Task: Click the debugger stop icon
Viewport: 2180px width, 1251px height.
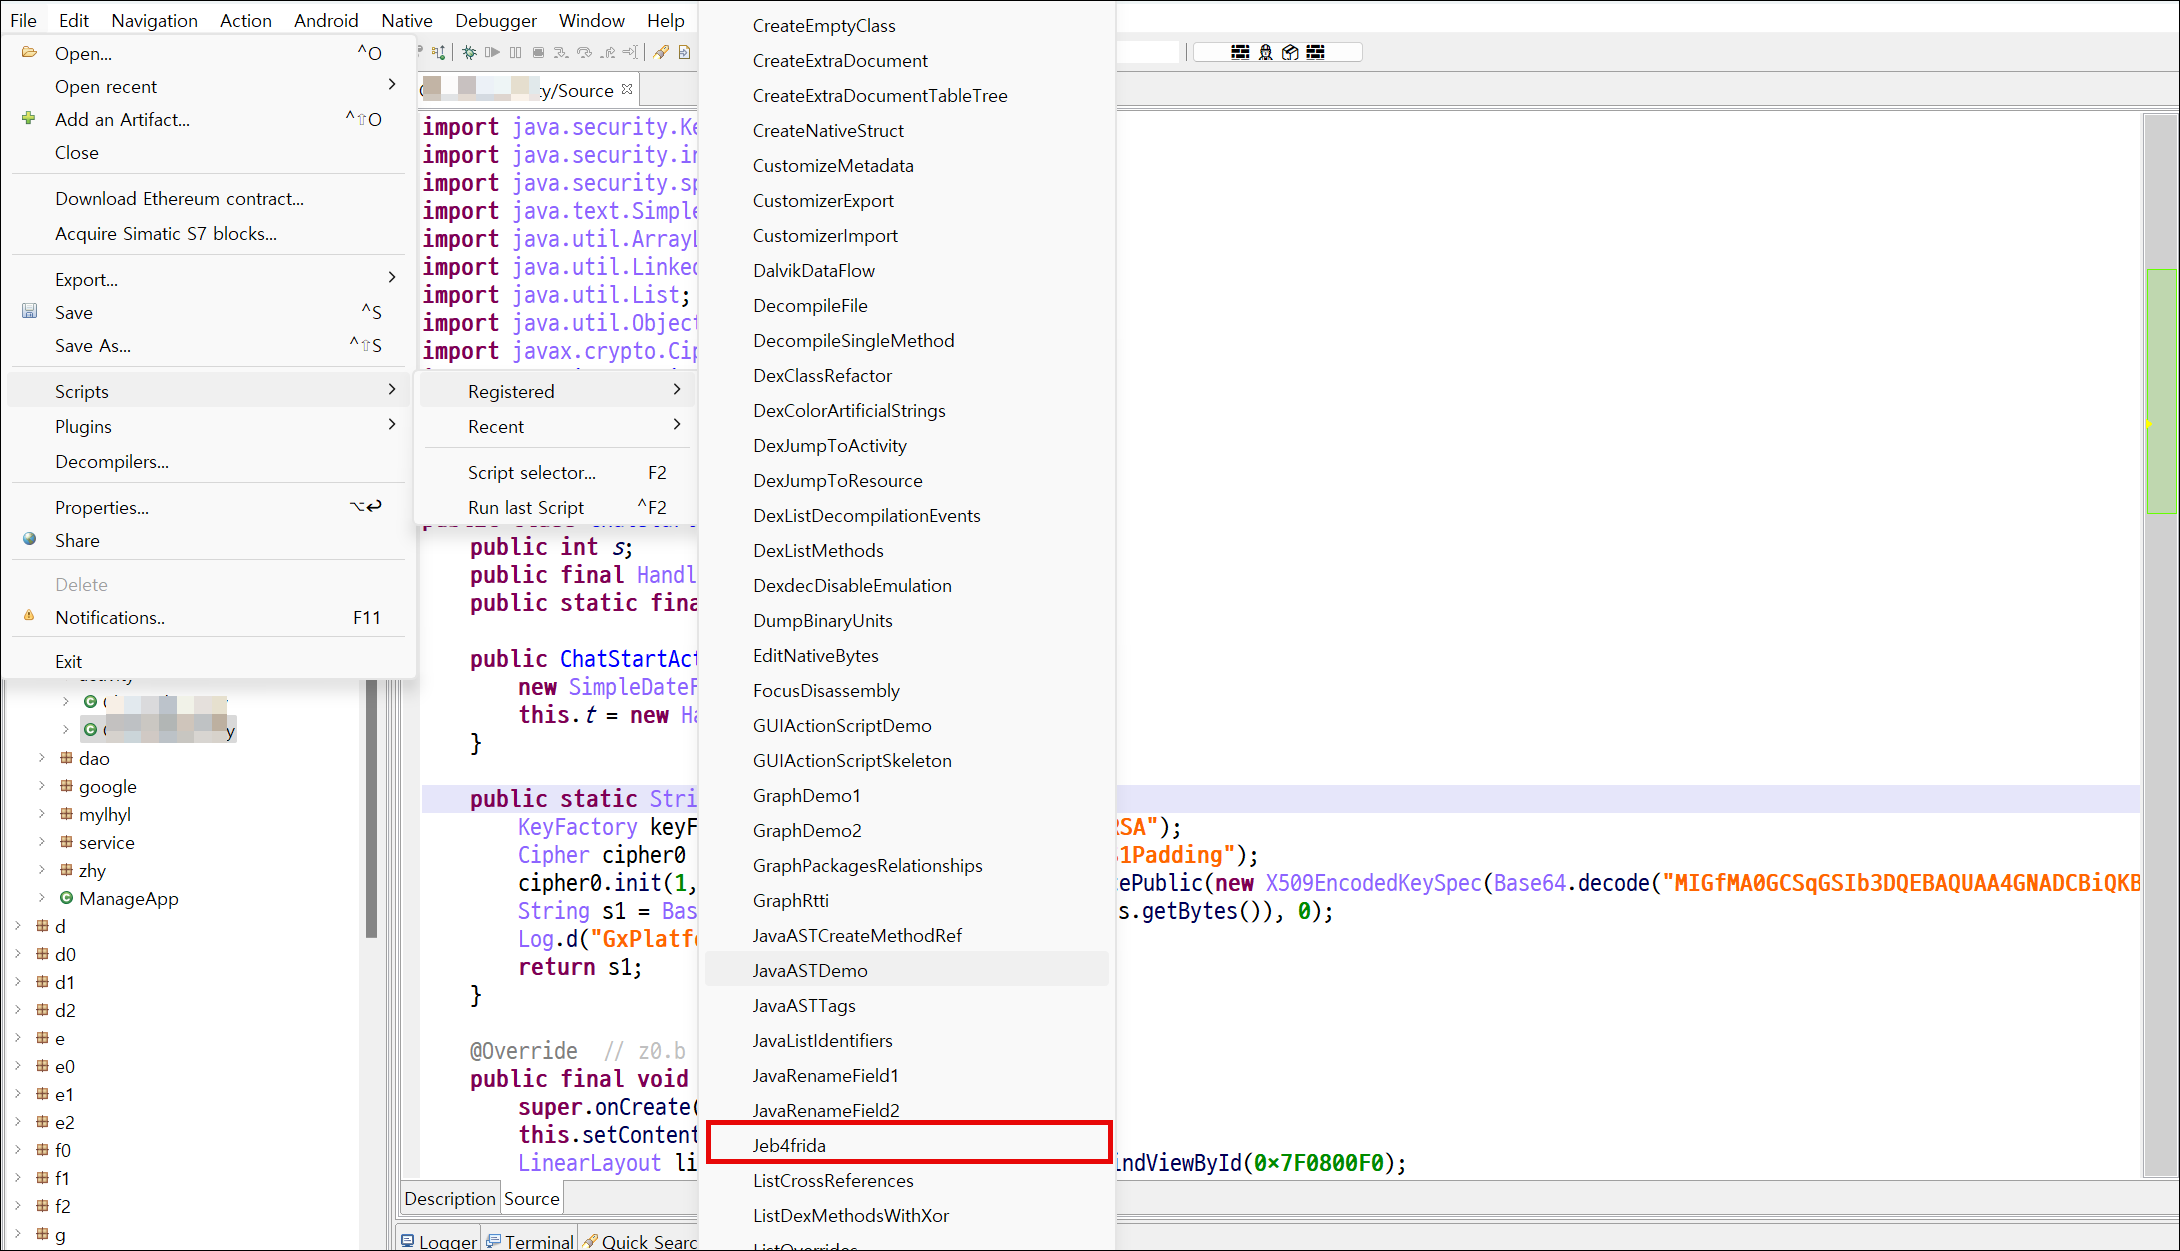Action: [x=538, y=53]
